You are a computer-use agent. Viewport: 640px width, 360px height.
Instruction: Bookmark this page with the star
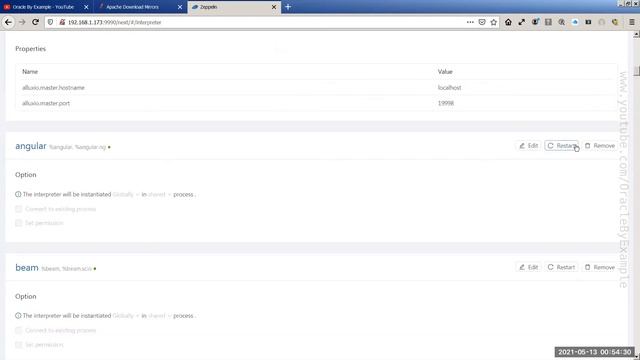[x=493, y=22]
